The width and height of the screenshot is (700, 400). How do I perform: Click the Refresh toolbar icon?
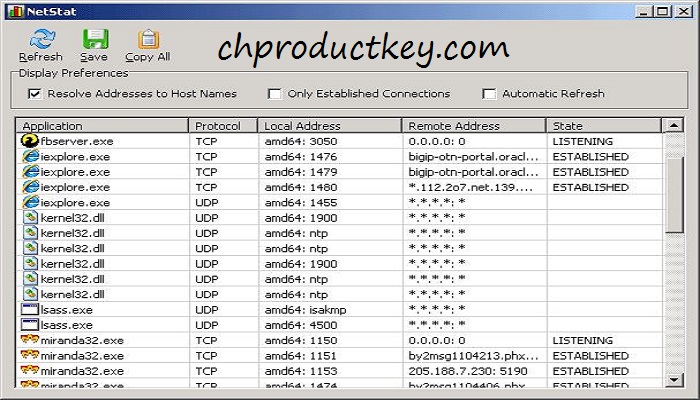click(42, 39)
